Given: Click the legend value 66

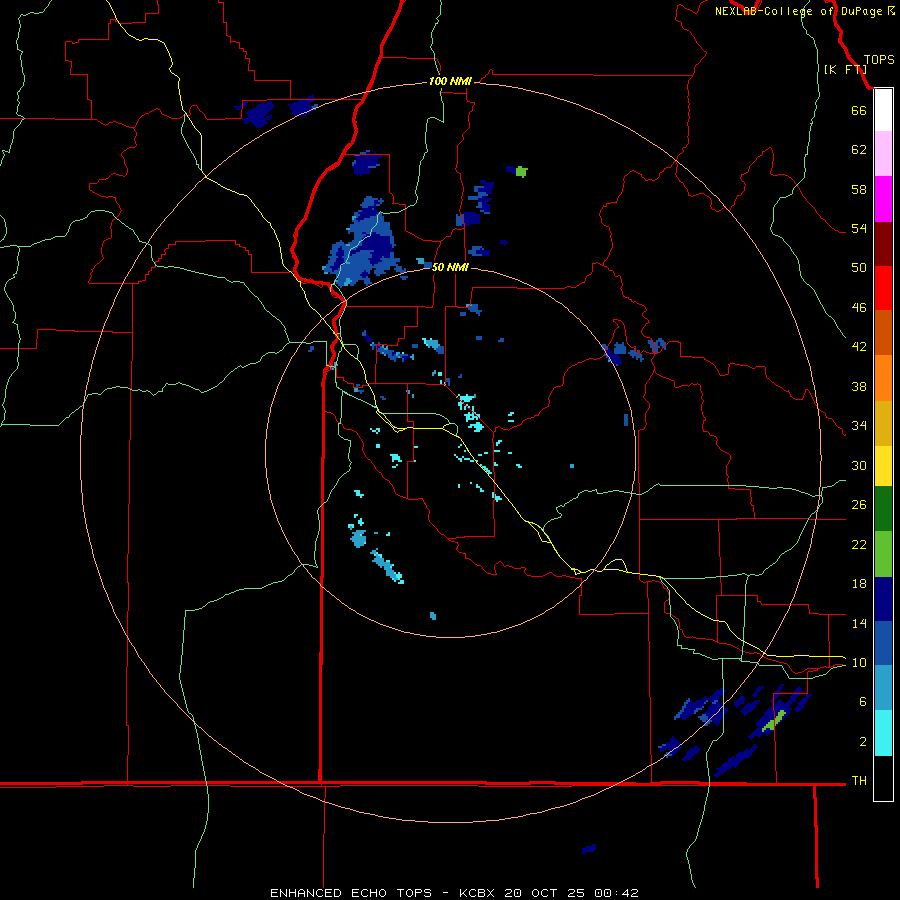Looking at the screenshot, I should coord(859,110).
